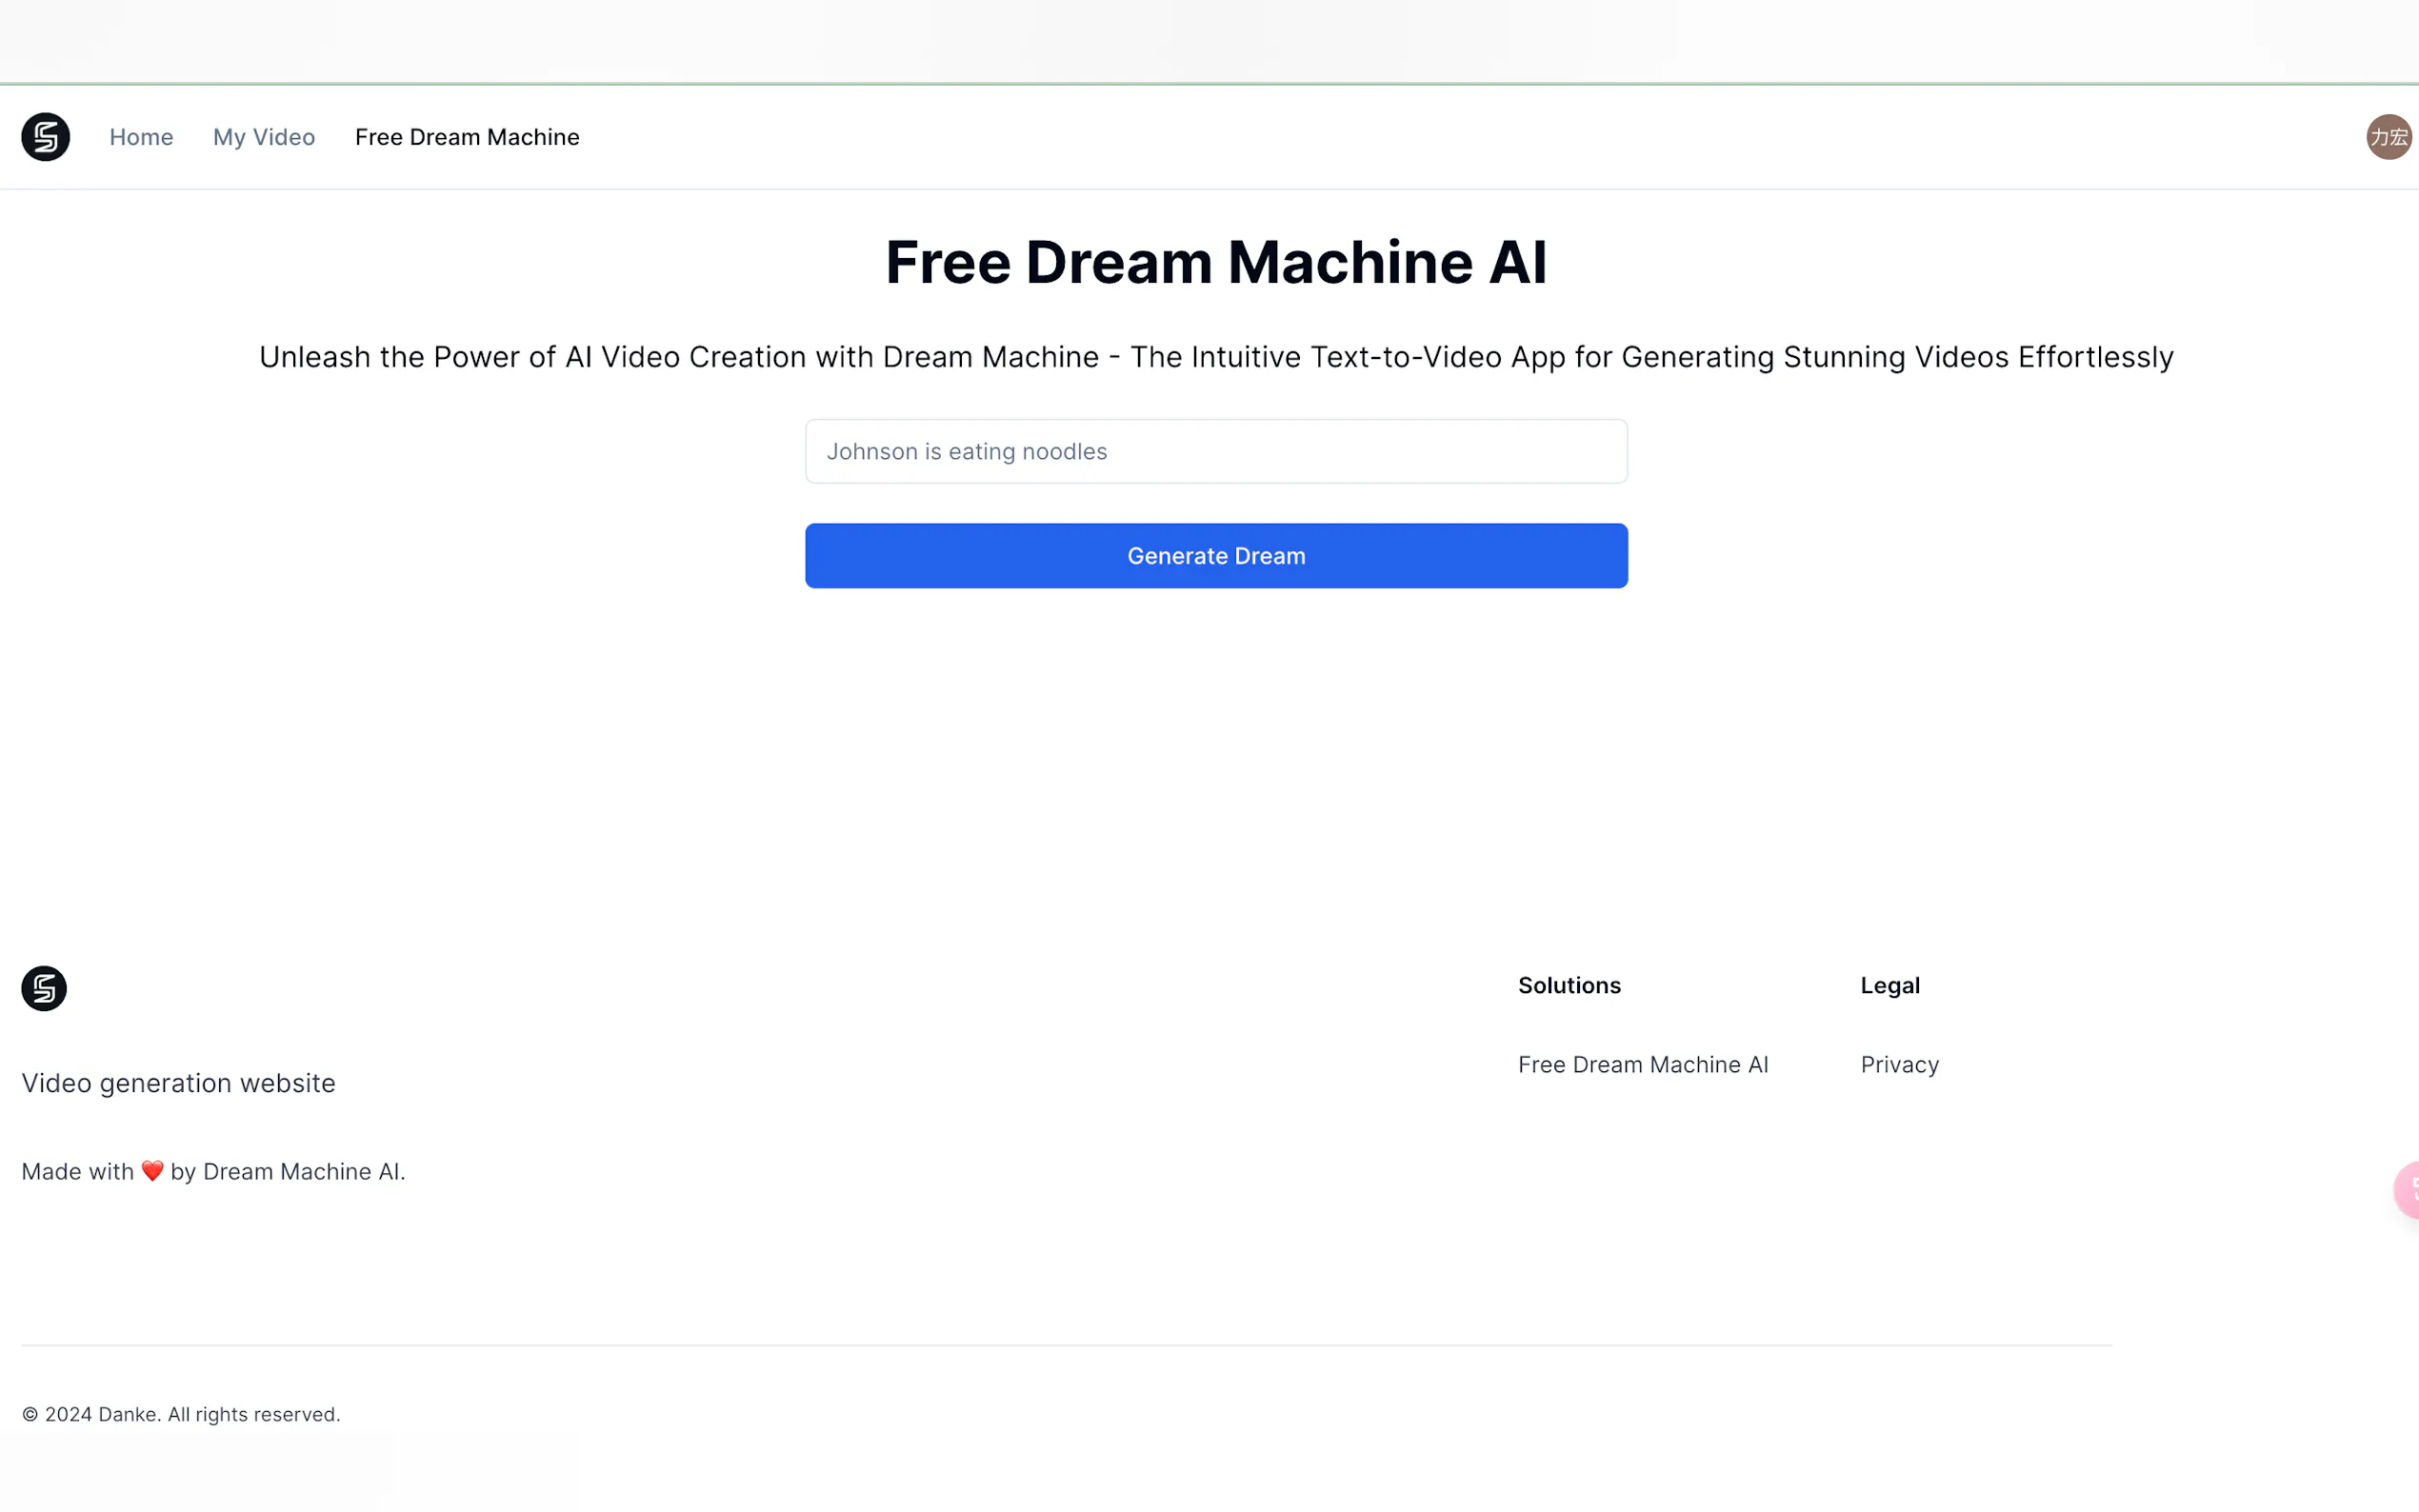Click the pink floating widget at right edge
This screenshot has height=1512, width=2419.
[2408, 1190]
